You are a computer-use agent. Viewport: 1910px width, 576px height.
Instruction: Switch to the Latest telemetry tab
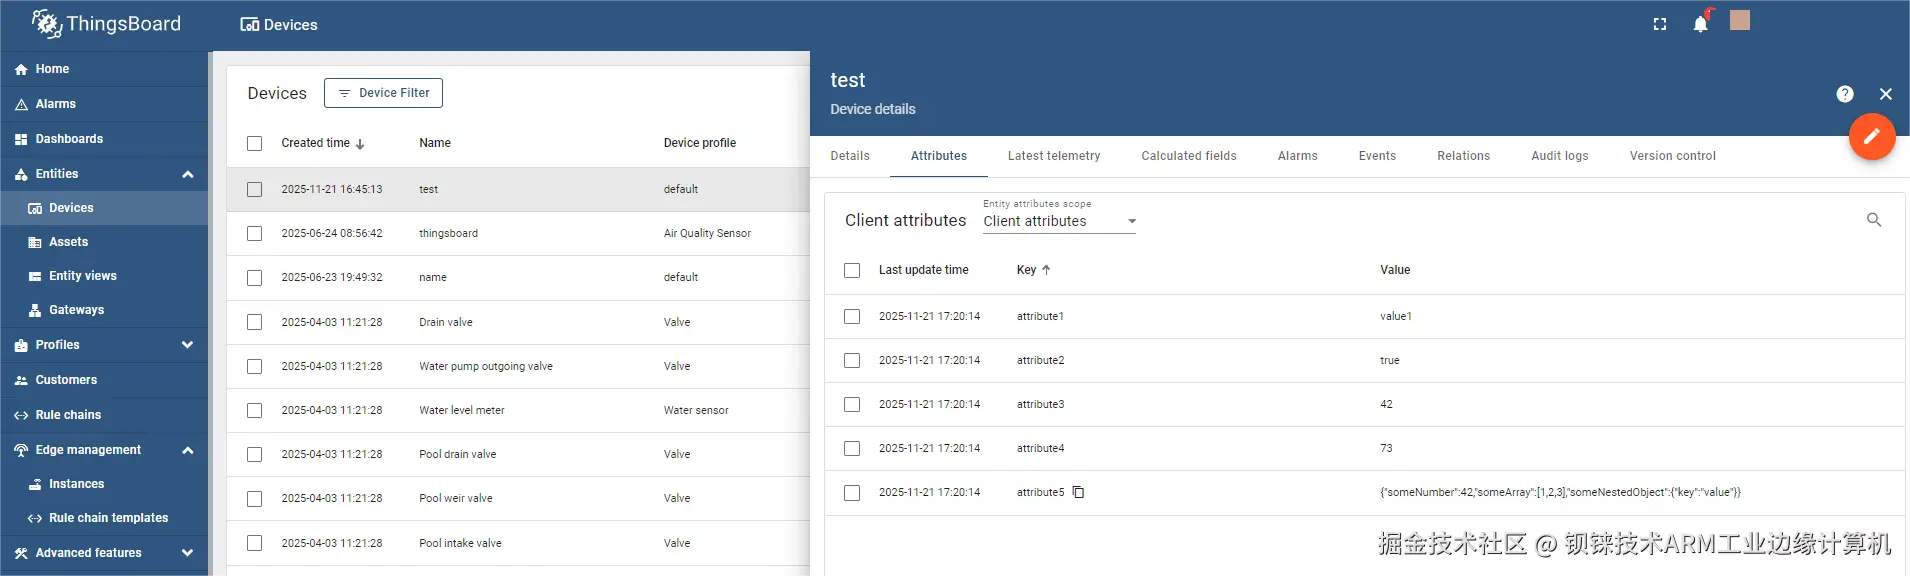pyautogui.click(x=1054, y=156)
